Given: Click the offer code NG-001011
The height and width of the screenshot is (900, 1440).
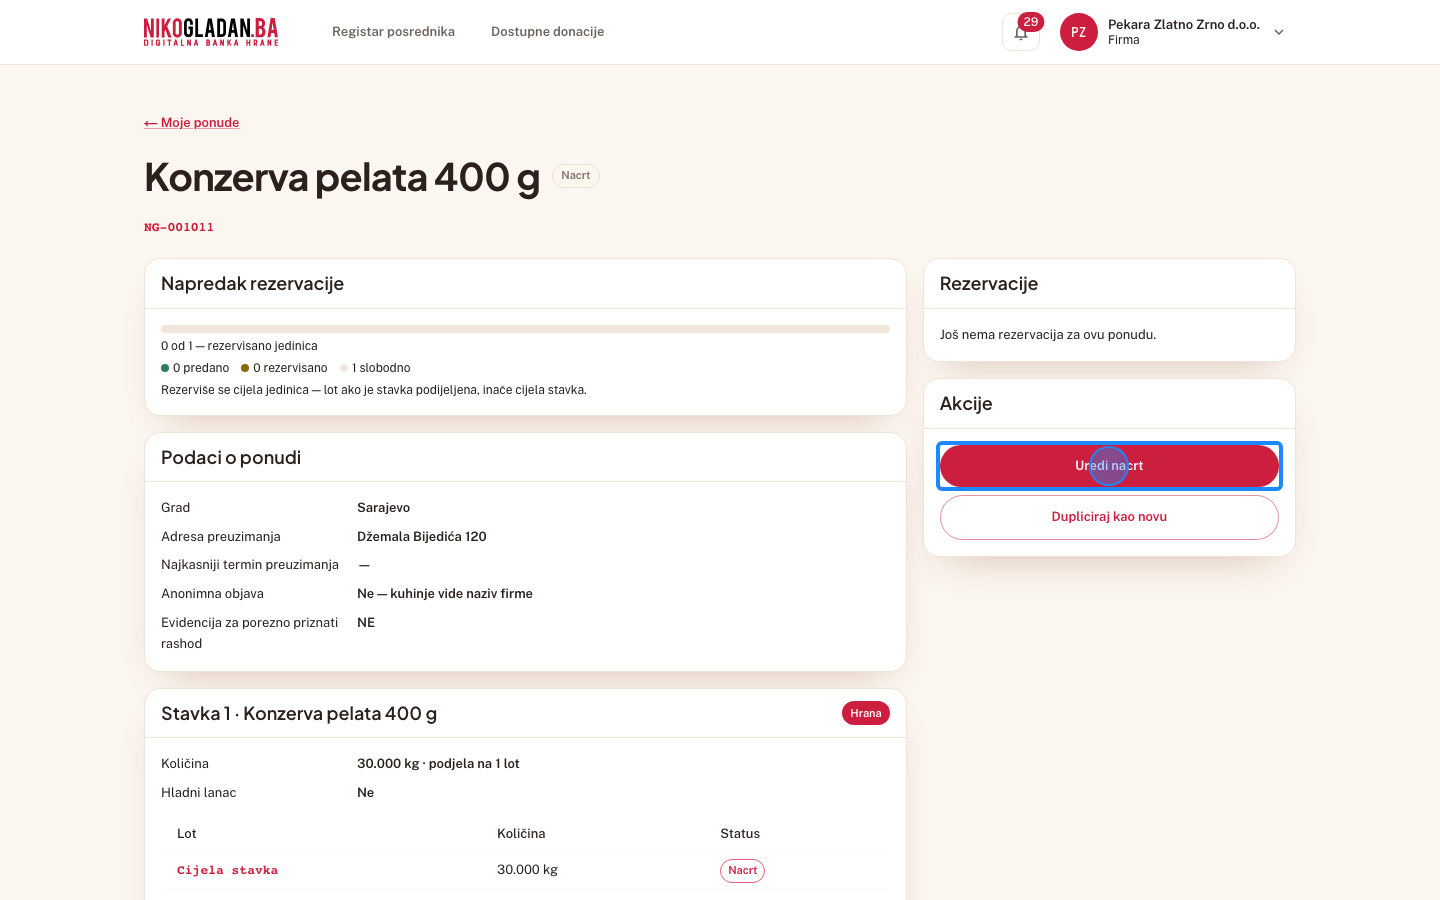Looking at the screenshot, I should 179,227.
